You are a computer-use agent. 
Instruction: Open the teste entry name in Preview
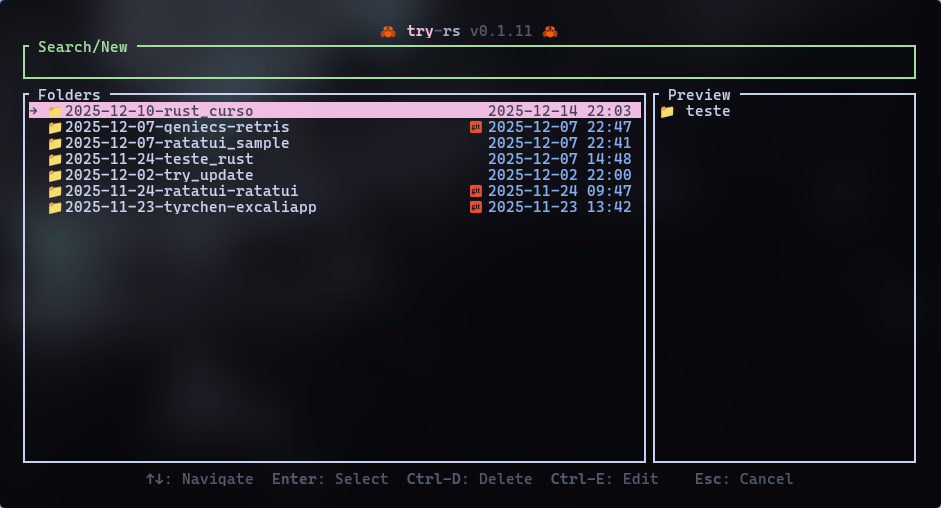[708, 111]
